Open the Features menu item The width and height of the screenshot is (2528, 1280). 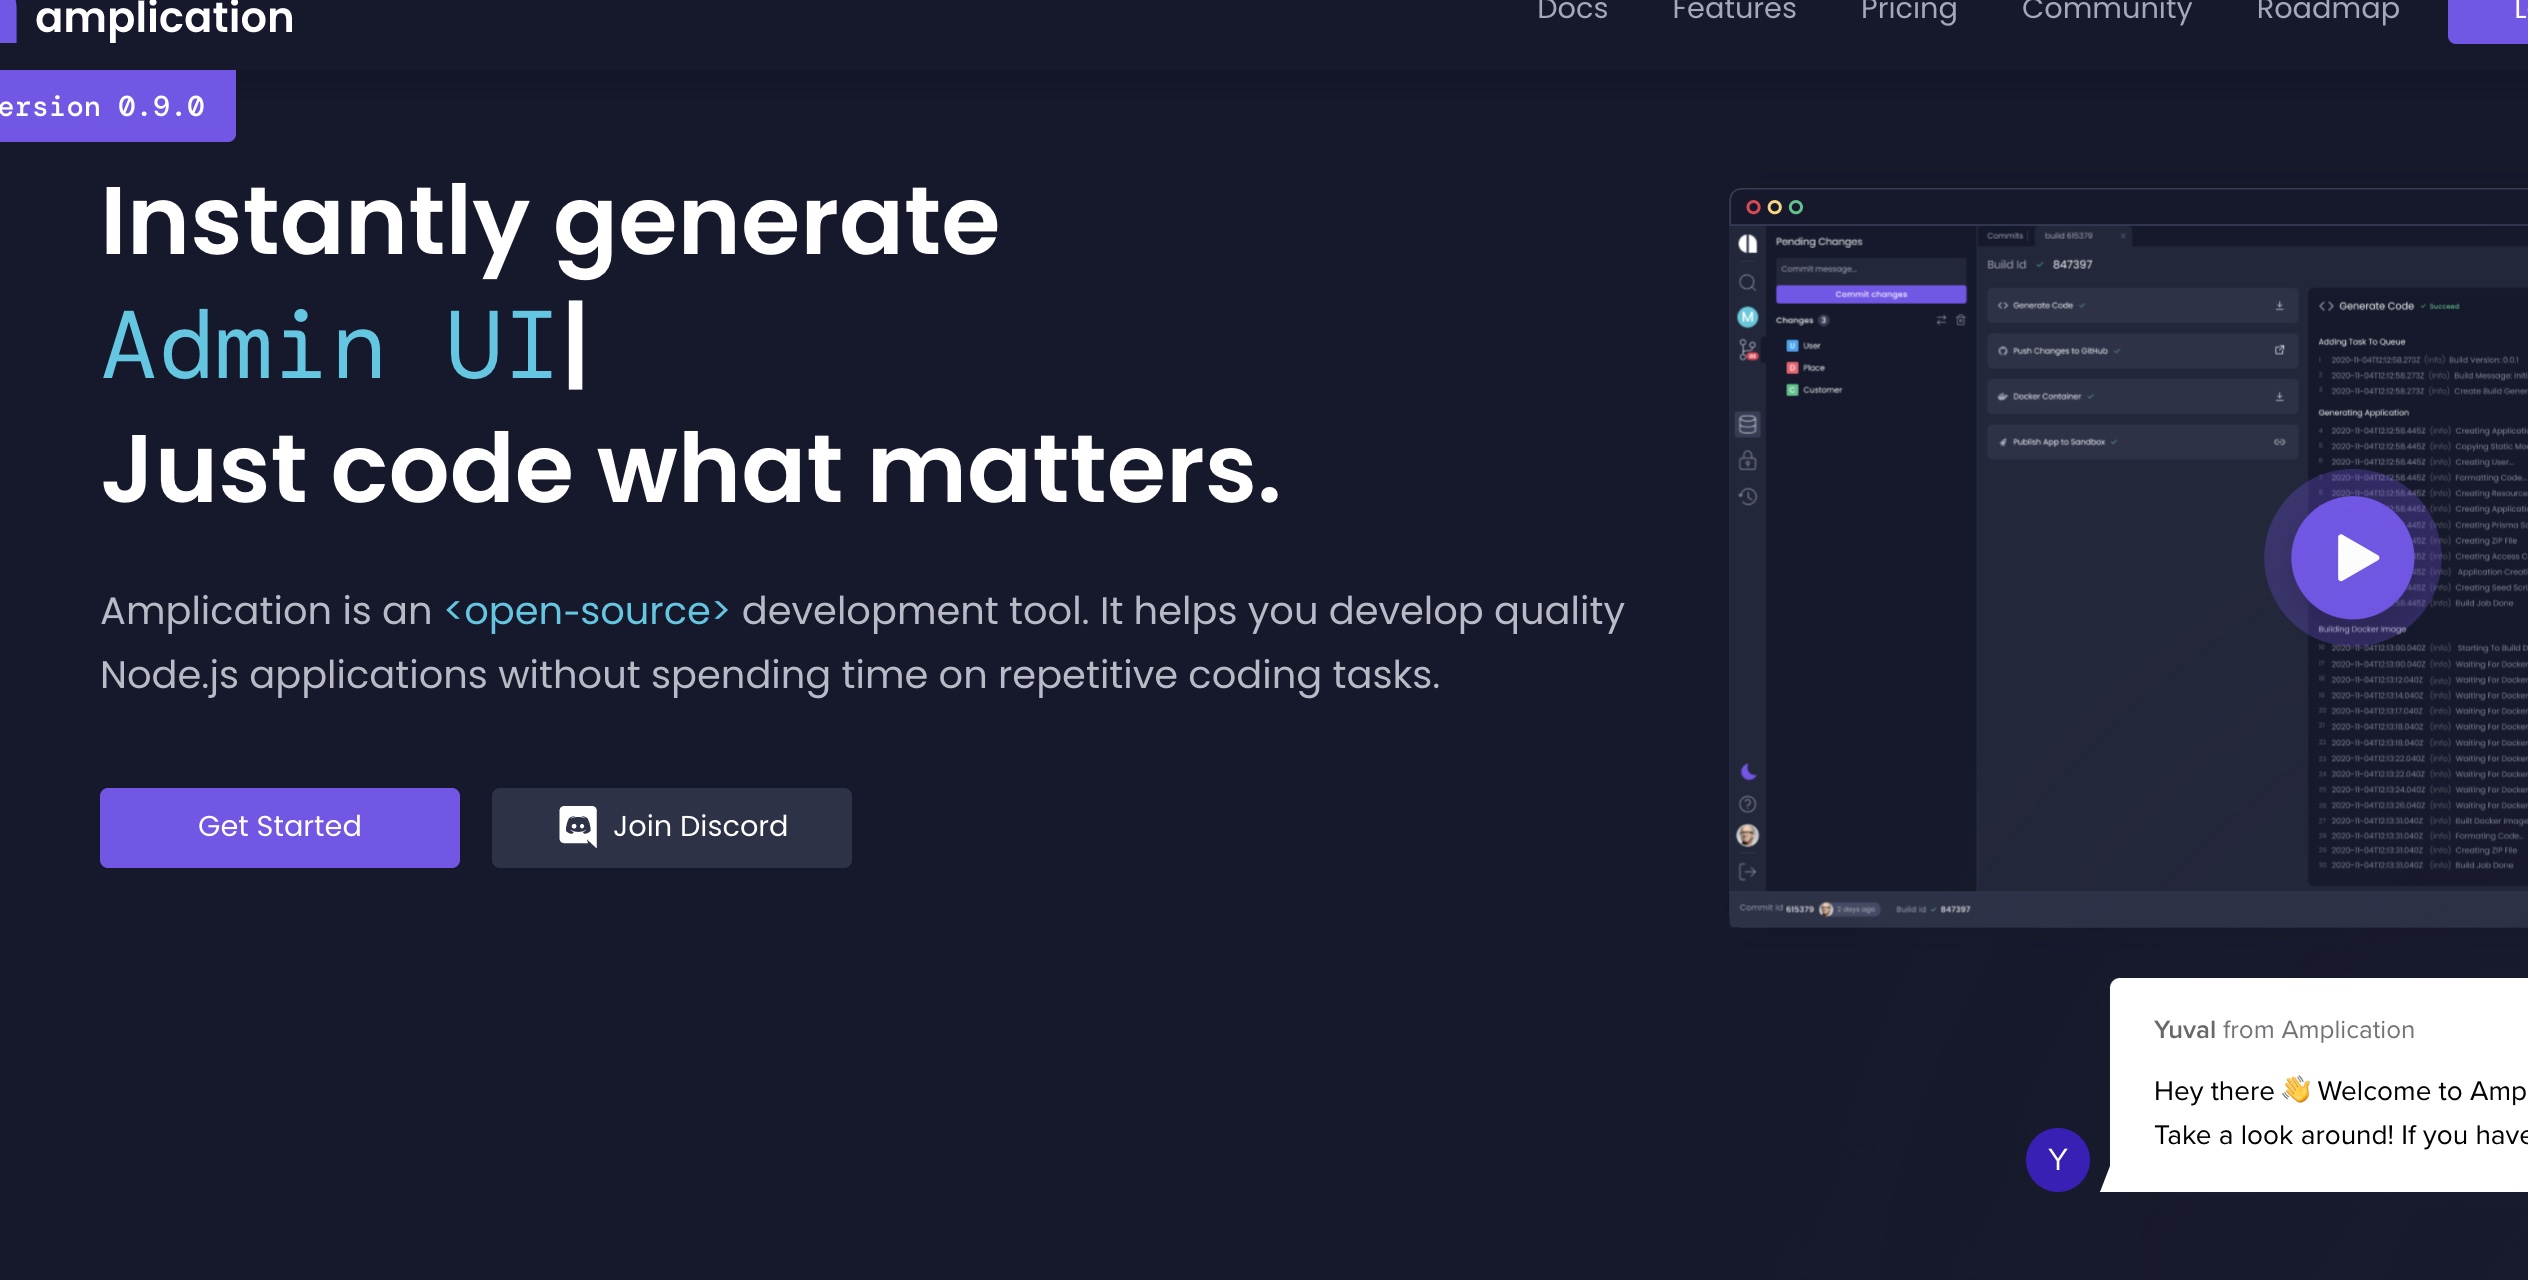(x=1734, y=12)
